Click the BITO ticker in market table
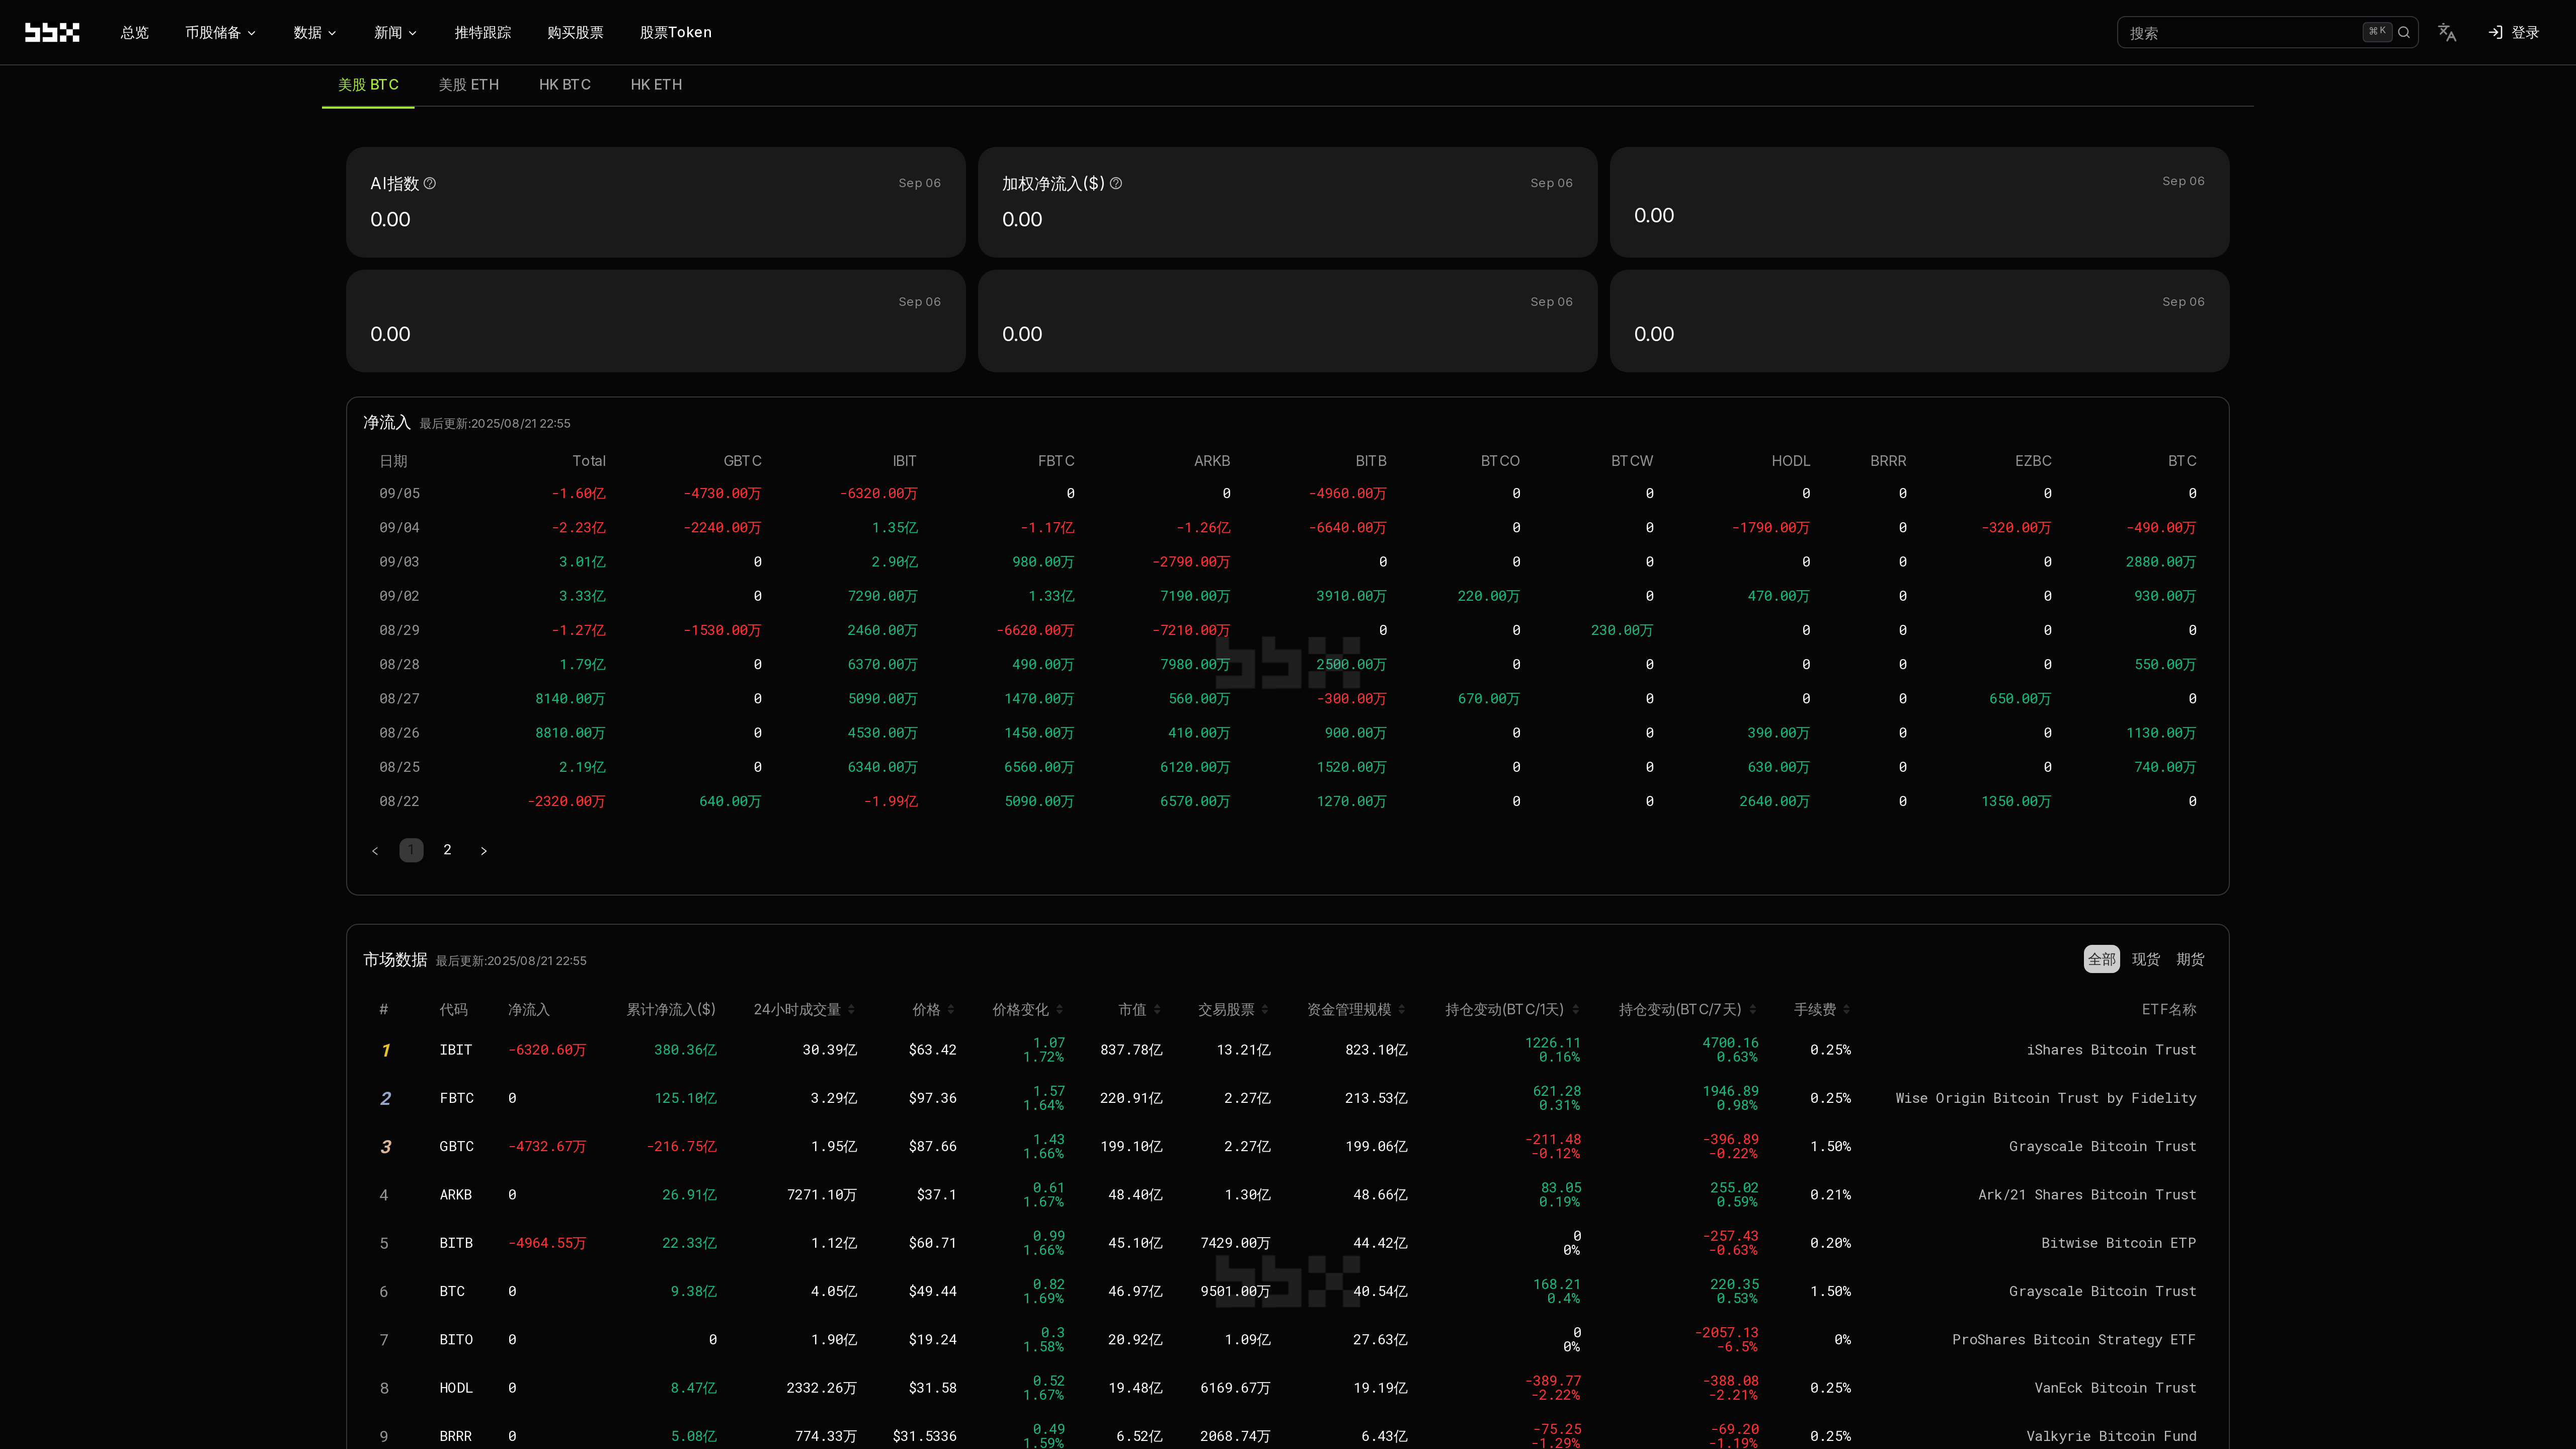 [x=456, y=1340]
